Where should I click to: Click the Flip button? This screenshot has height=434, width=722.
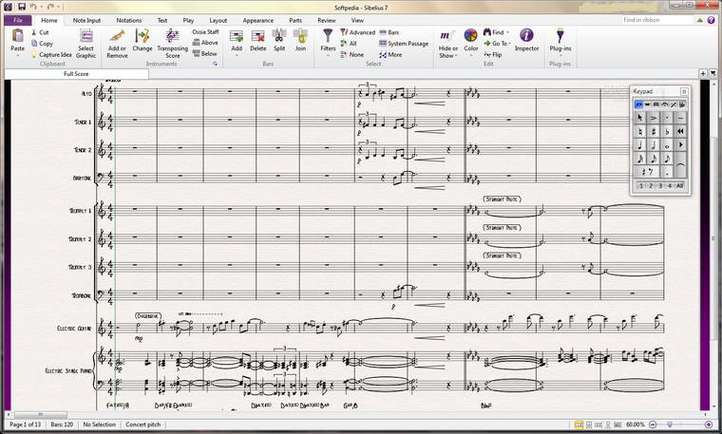(x=493, y=54)
